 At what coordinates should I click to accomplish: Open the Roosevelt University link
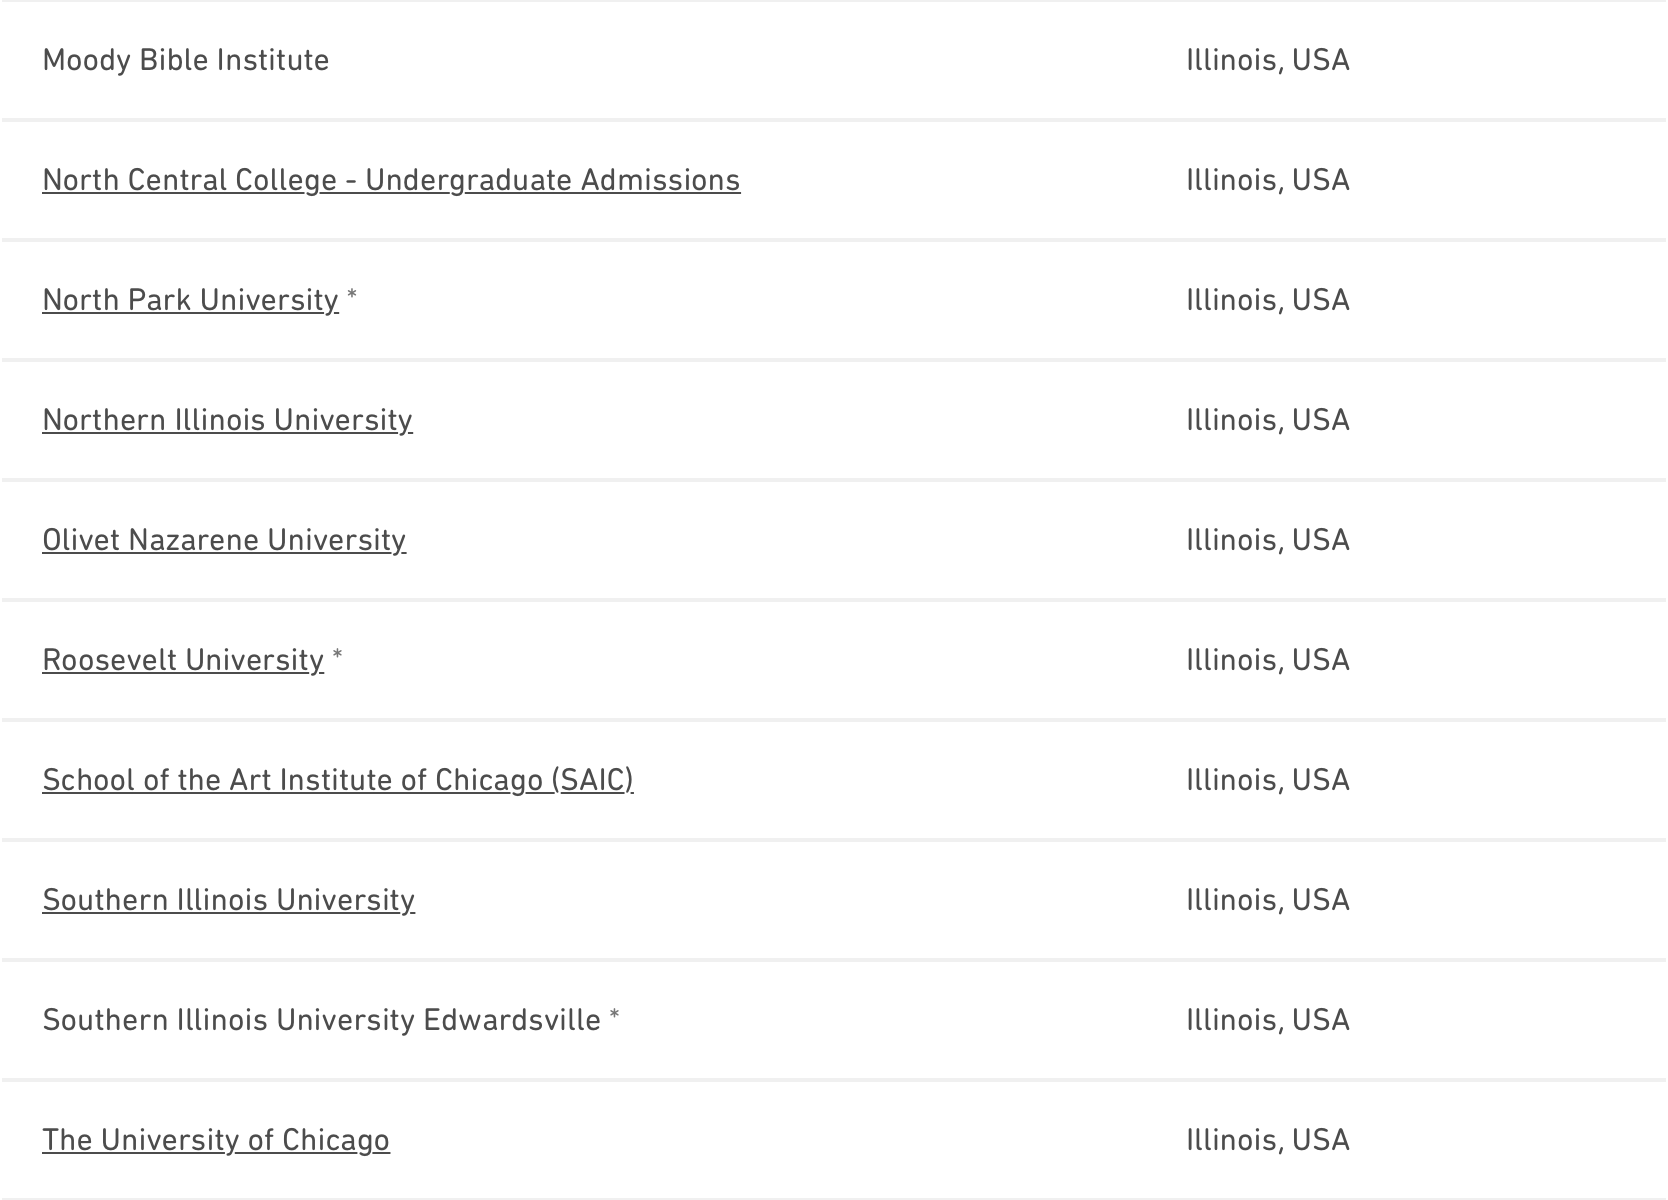pyautogui.click(x=183, y=660)
